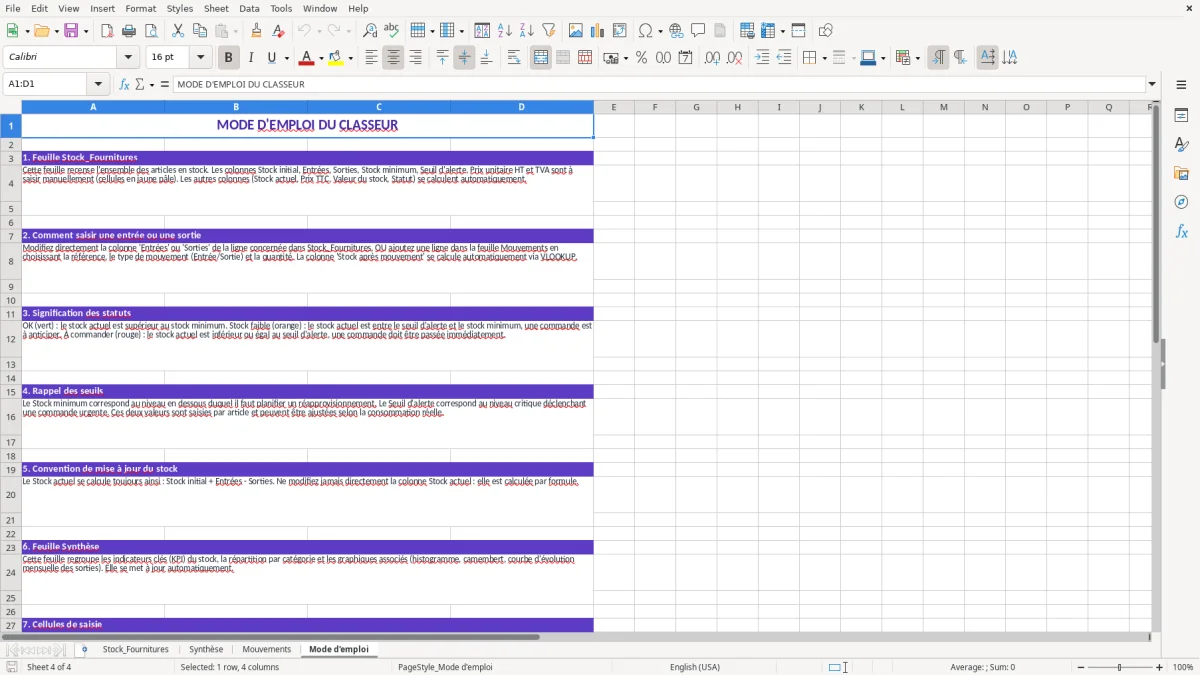
Task: Open Print Preview toggle
Action: pyautogui.click(x=150, y=31)
